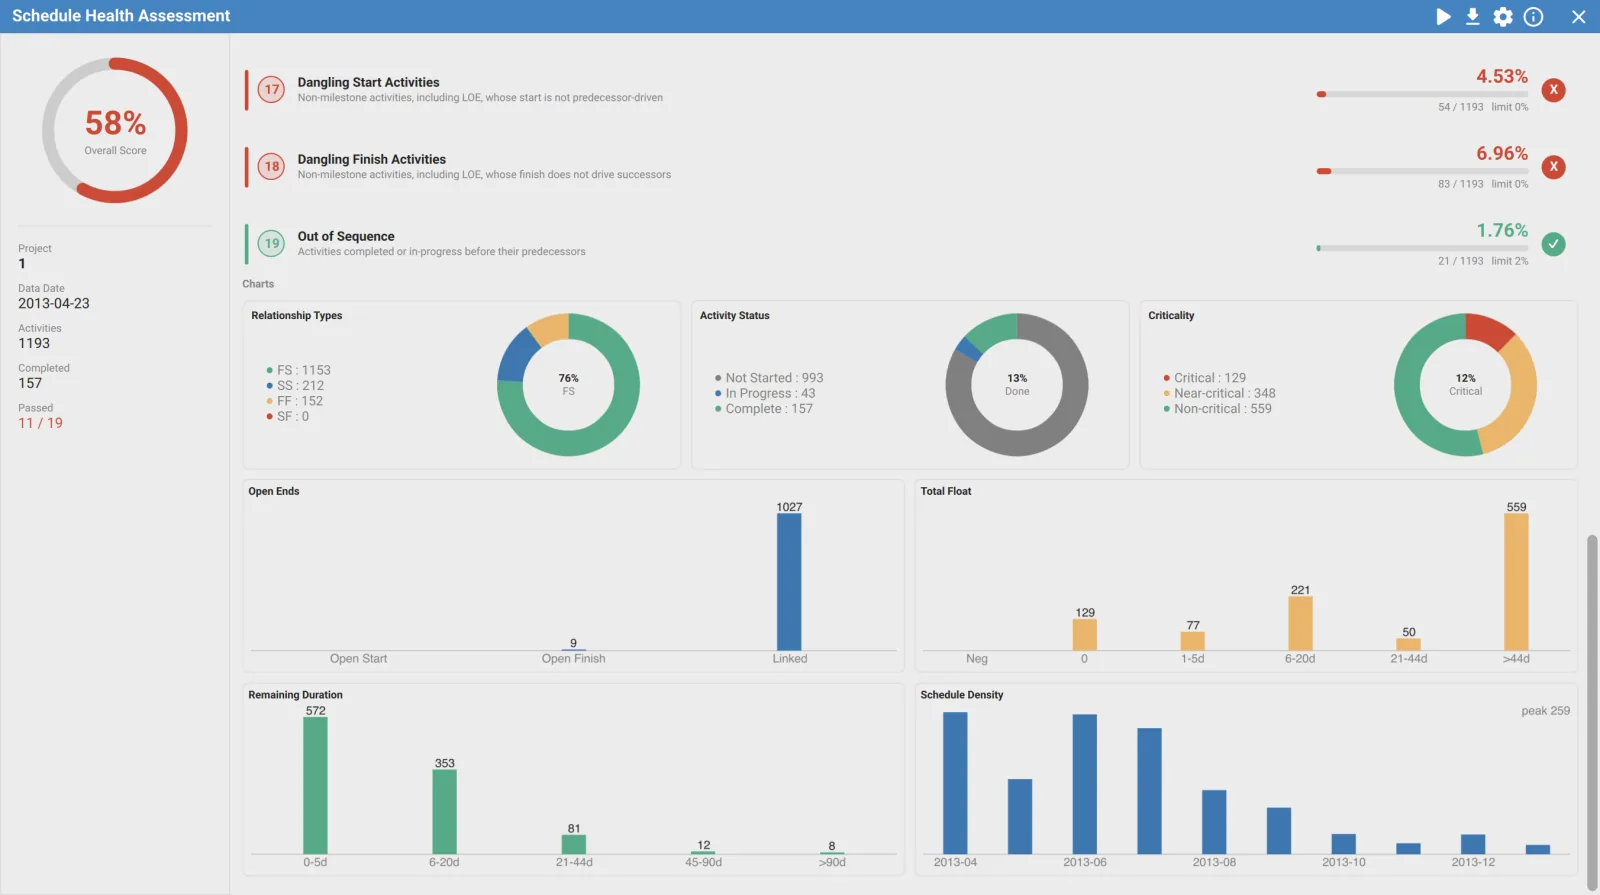Click the '21 / 1193' count text

pyautogui.click(x=1461, y=261)
